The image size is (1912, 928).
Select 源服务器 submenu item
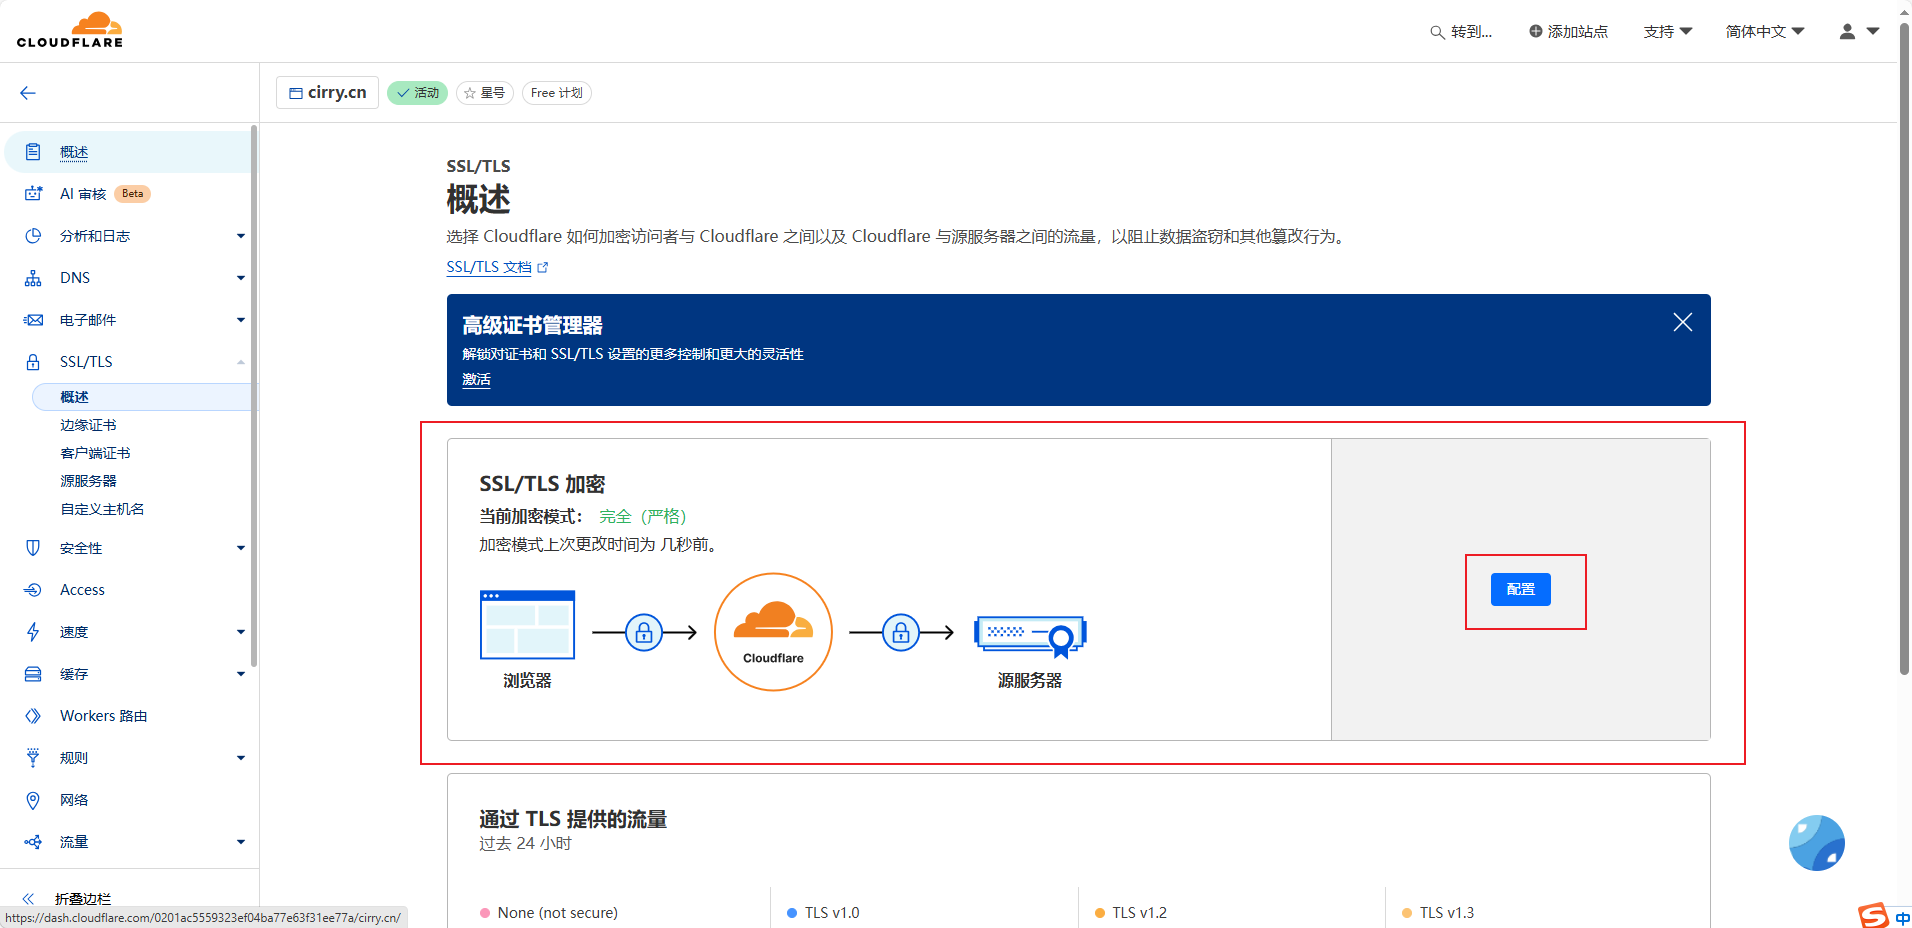[88, 481]
